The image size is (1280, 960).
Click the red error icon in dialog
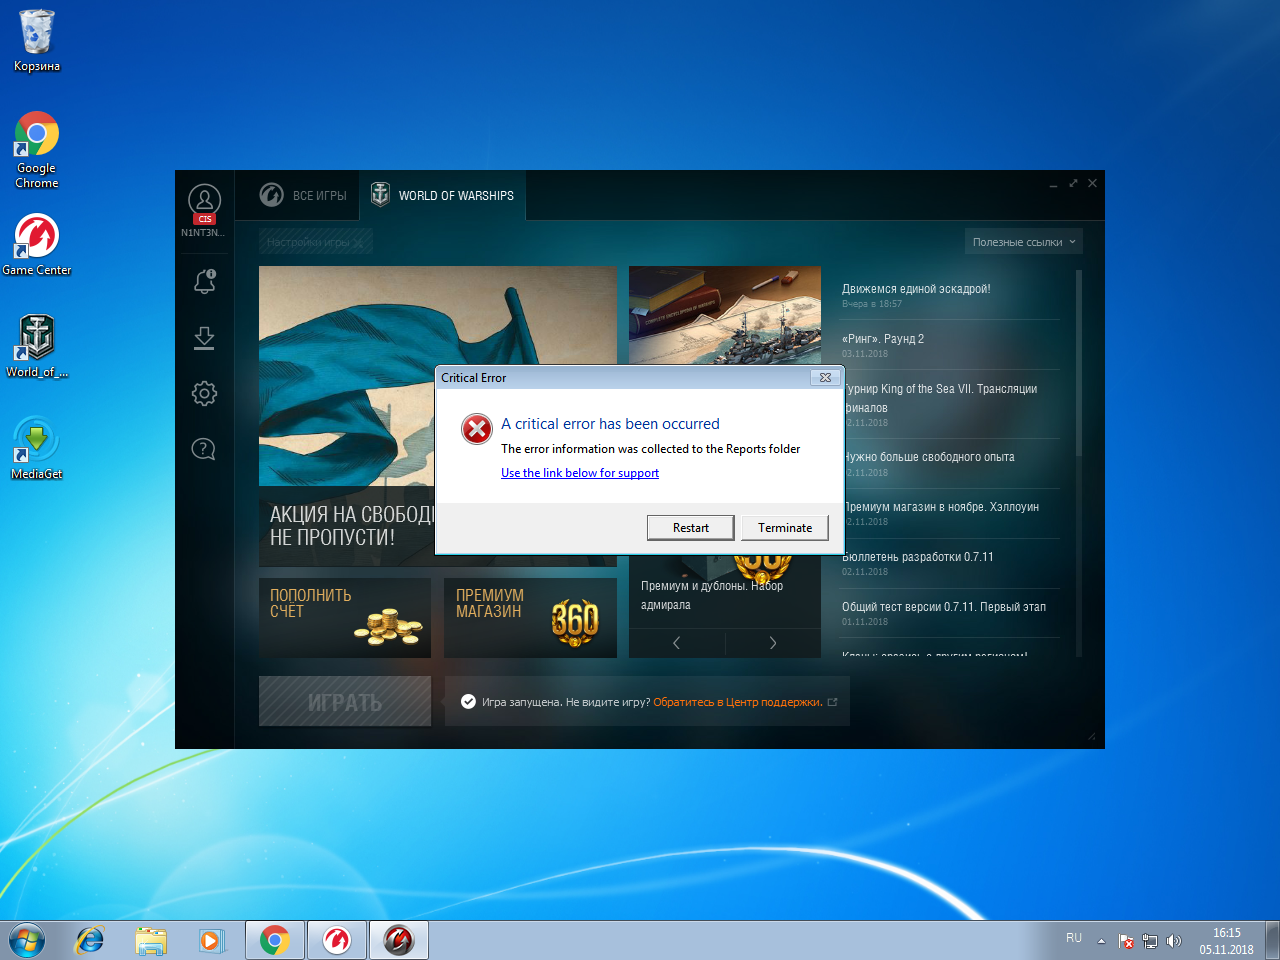click(477, 429)
